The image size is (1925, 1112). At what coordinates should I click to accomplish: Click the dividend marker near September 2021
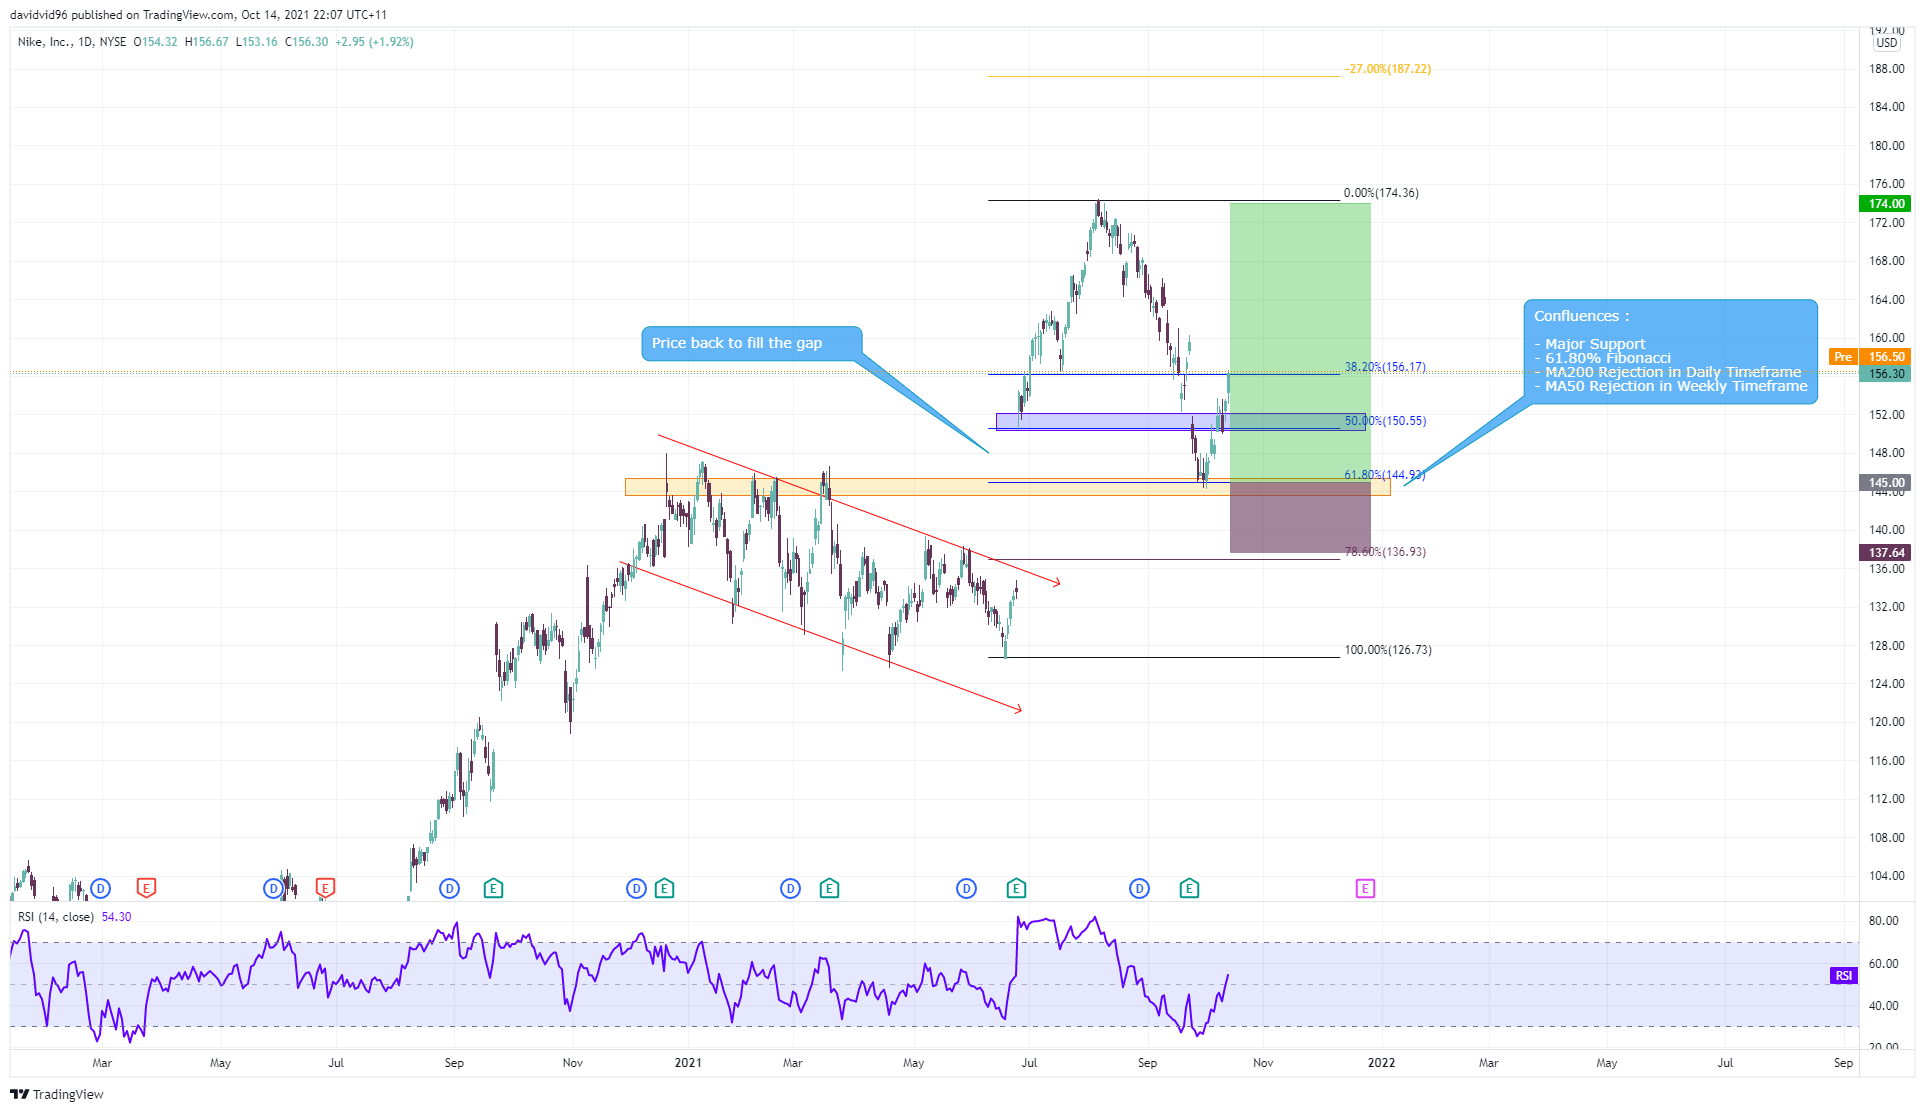tap(1139, 888)
